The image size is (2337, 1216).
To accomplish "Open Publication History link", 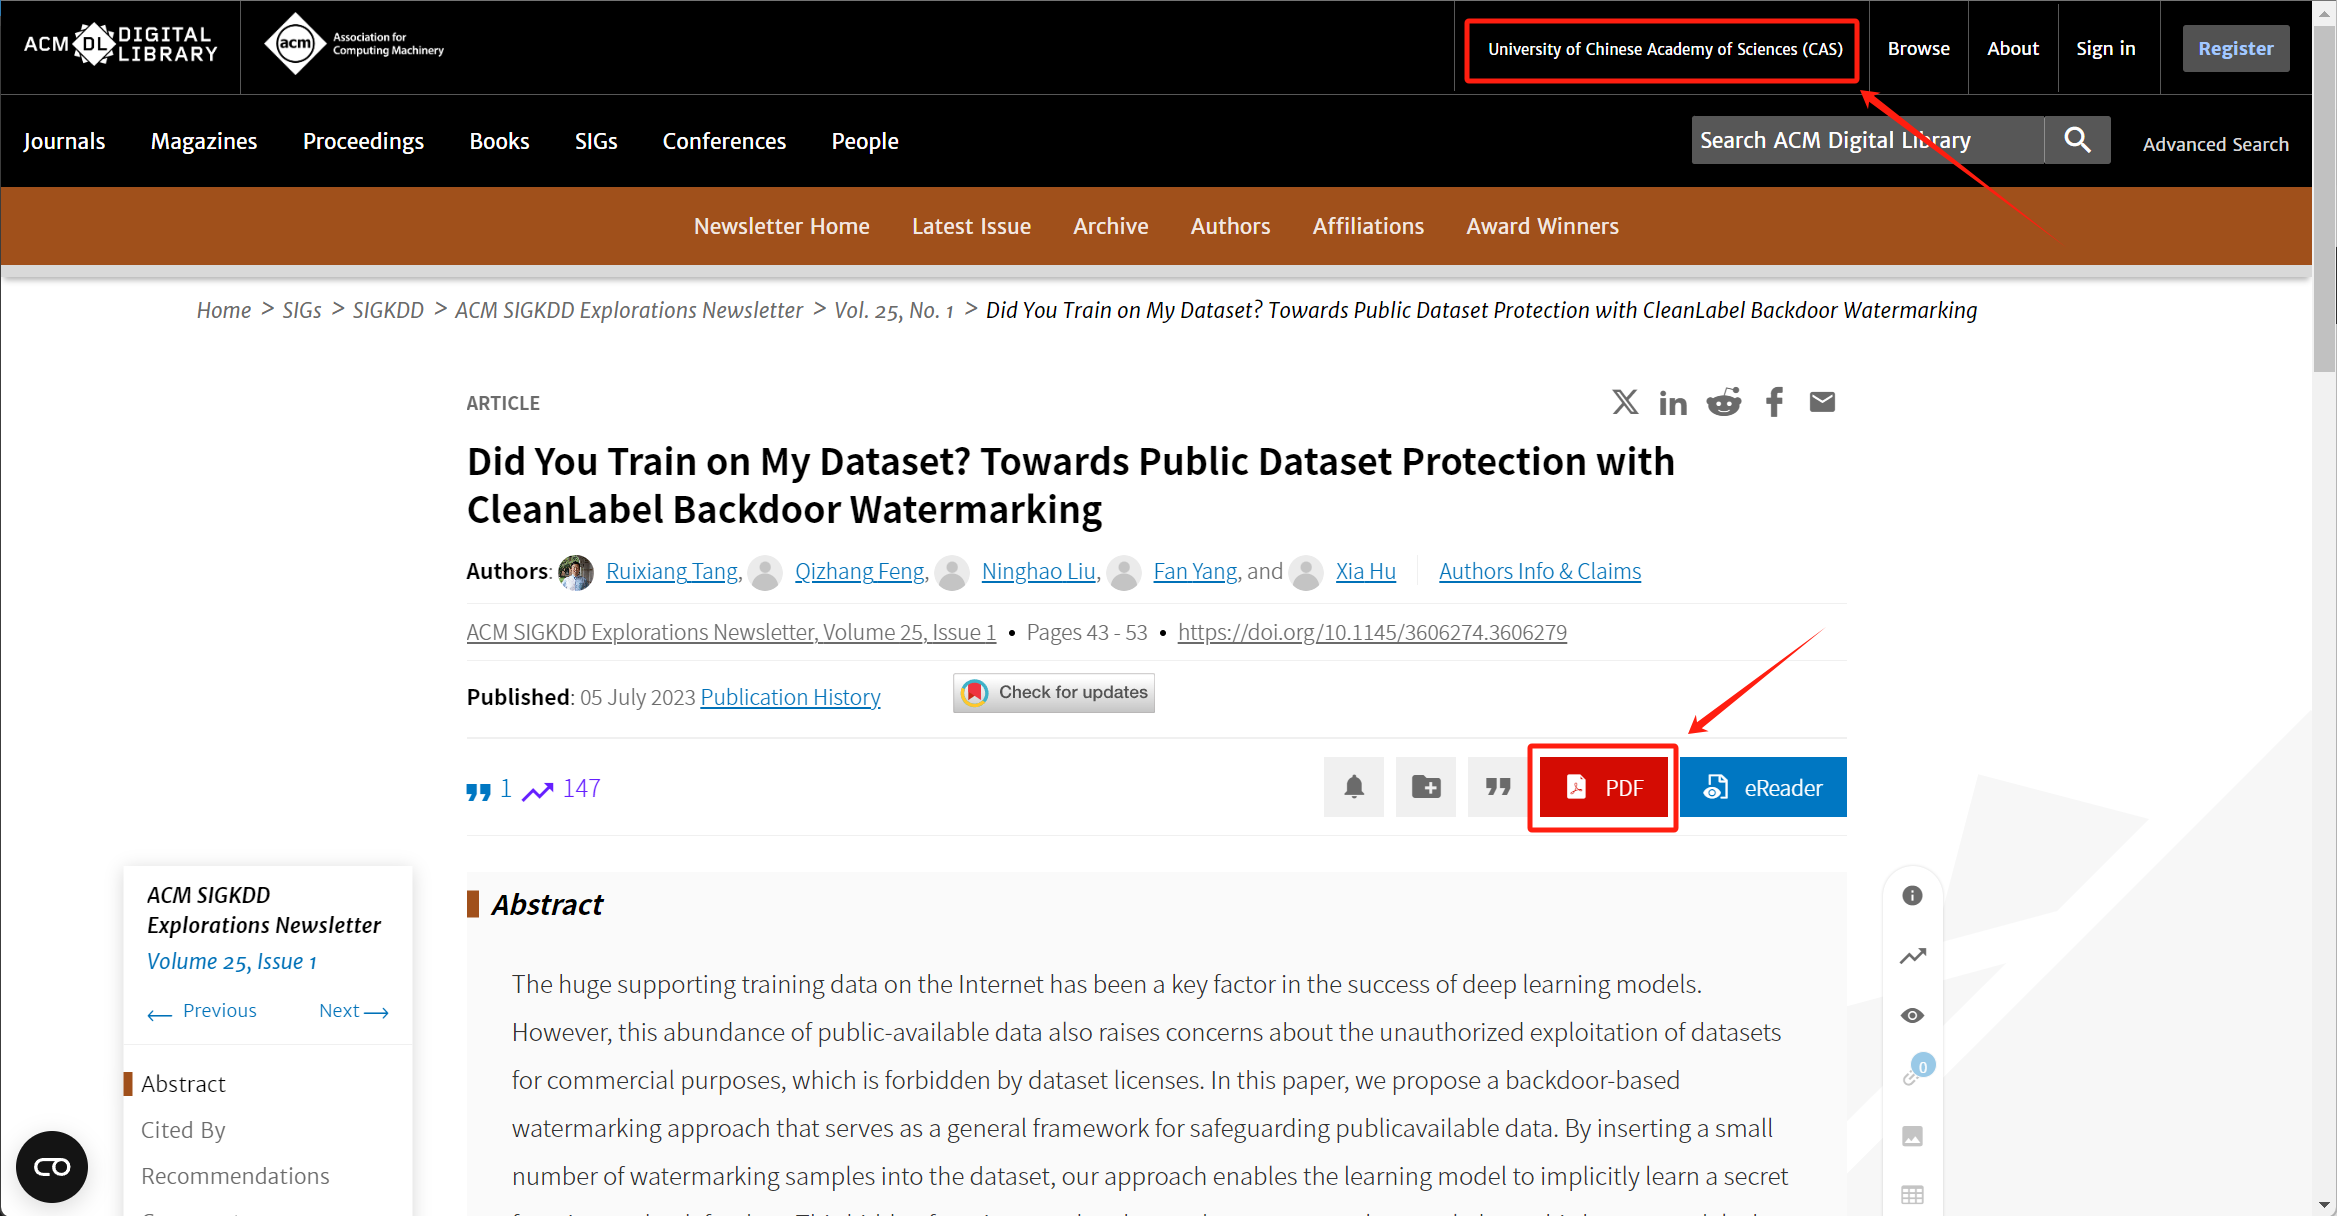I will coord(790,697).
